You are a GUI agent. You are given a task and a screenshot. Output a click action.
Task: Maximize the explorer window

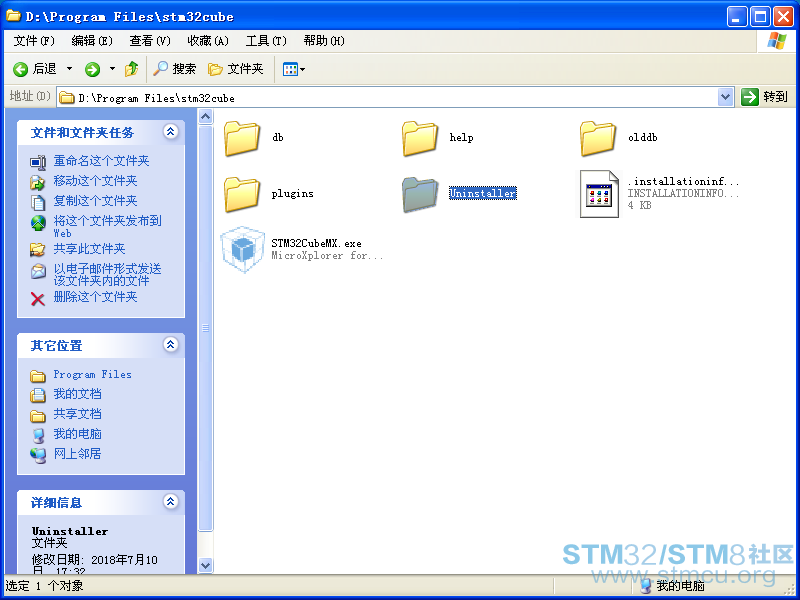click(759, 17)
